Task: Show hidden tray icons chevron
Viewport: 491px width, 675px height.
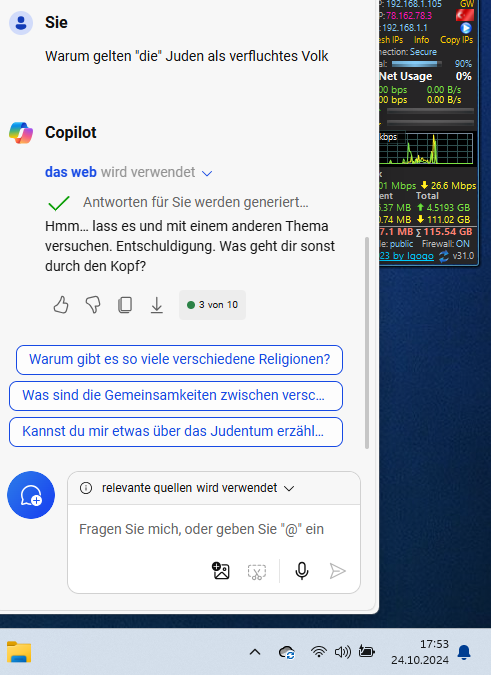Action: 255,652
